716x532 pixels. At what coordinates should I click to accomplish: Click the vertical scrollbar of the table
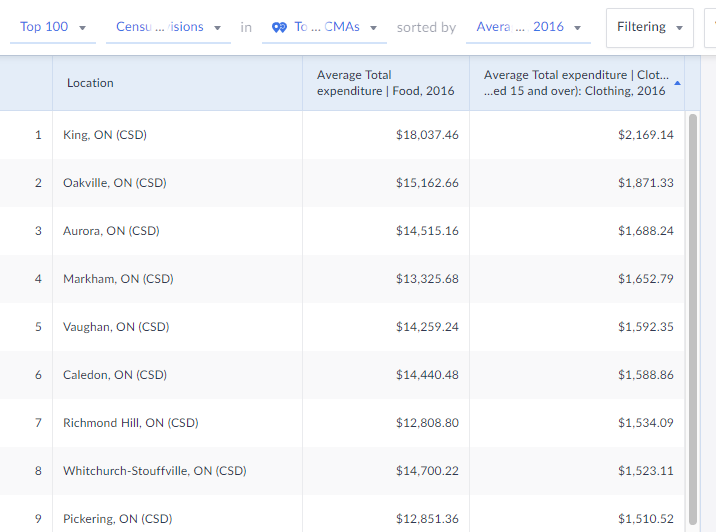pos(692,300)
